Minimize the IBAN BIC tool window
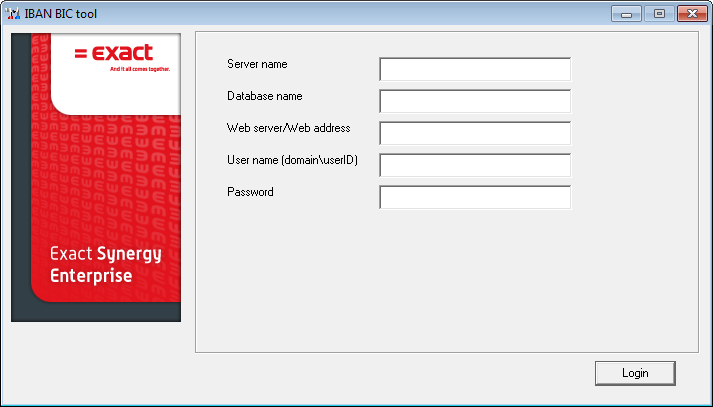Viewport: 713px width, 407px height. click(627, 14)
